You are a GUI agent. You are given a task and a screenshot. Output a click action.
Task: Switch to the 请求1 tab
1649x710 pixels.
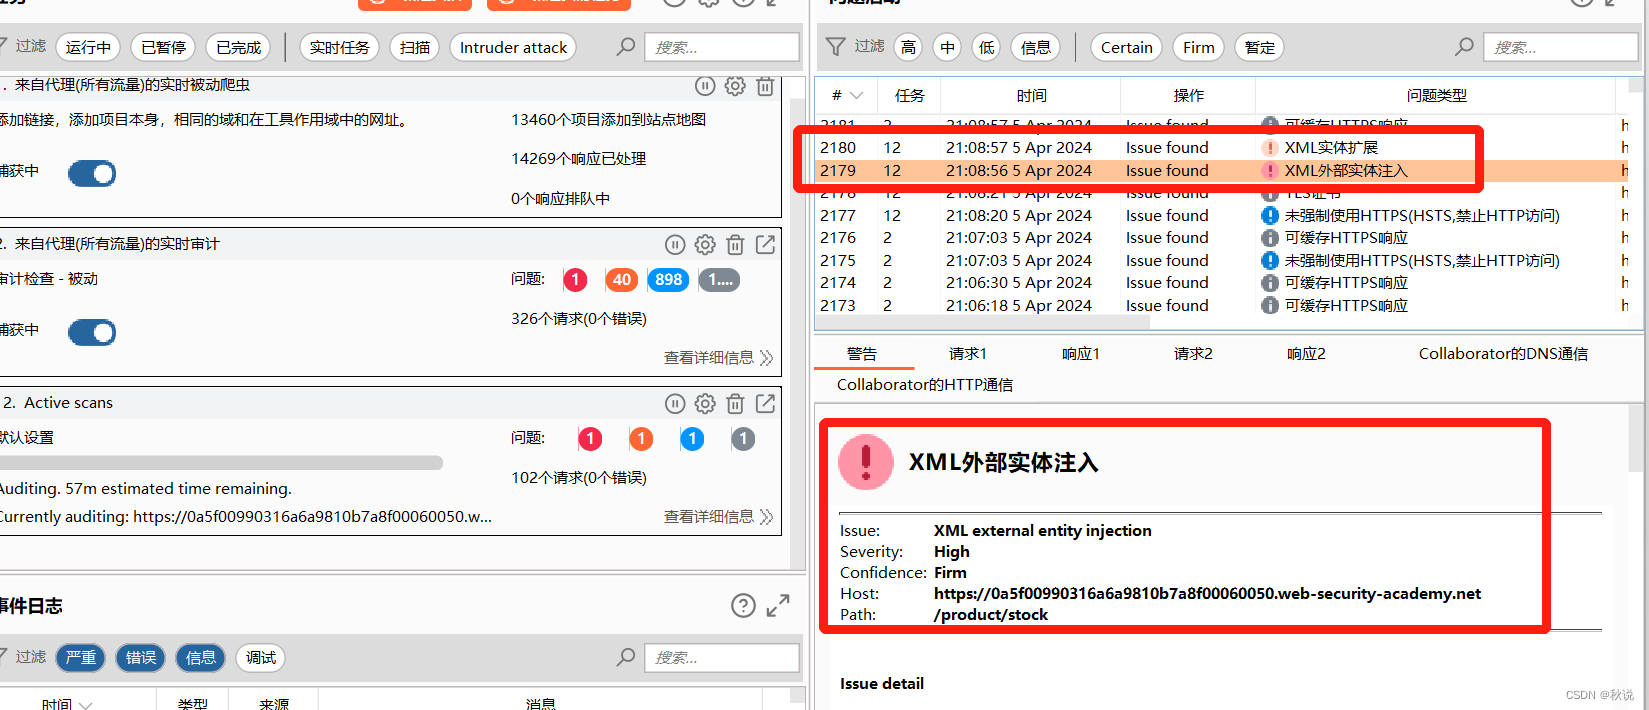968,353
